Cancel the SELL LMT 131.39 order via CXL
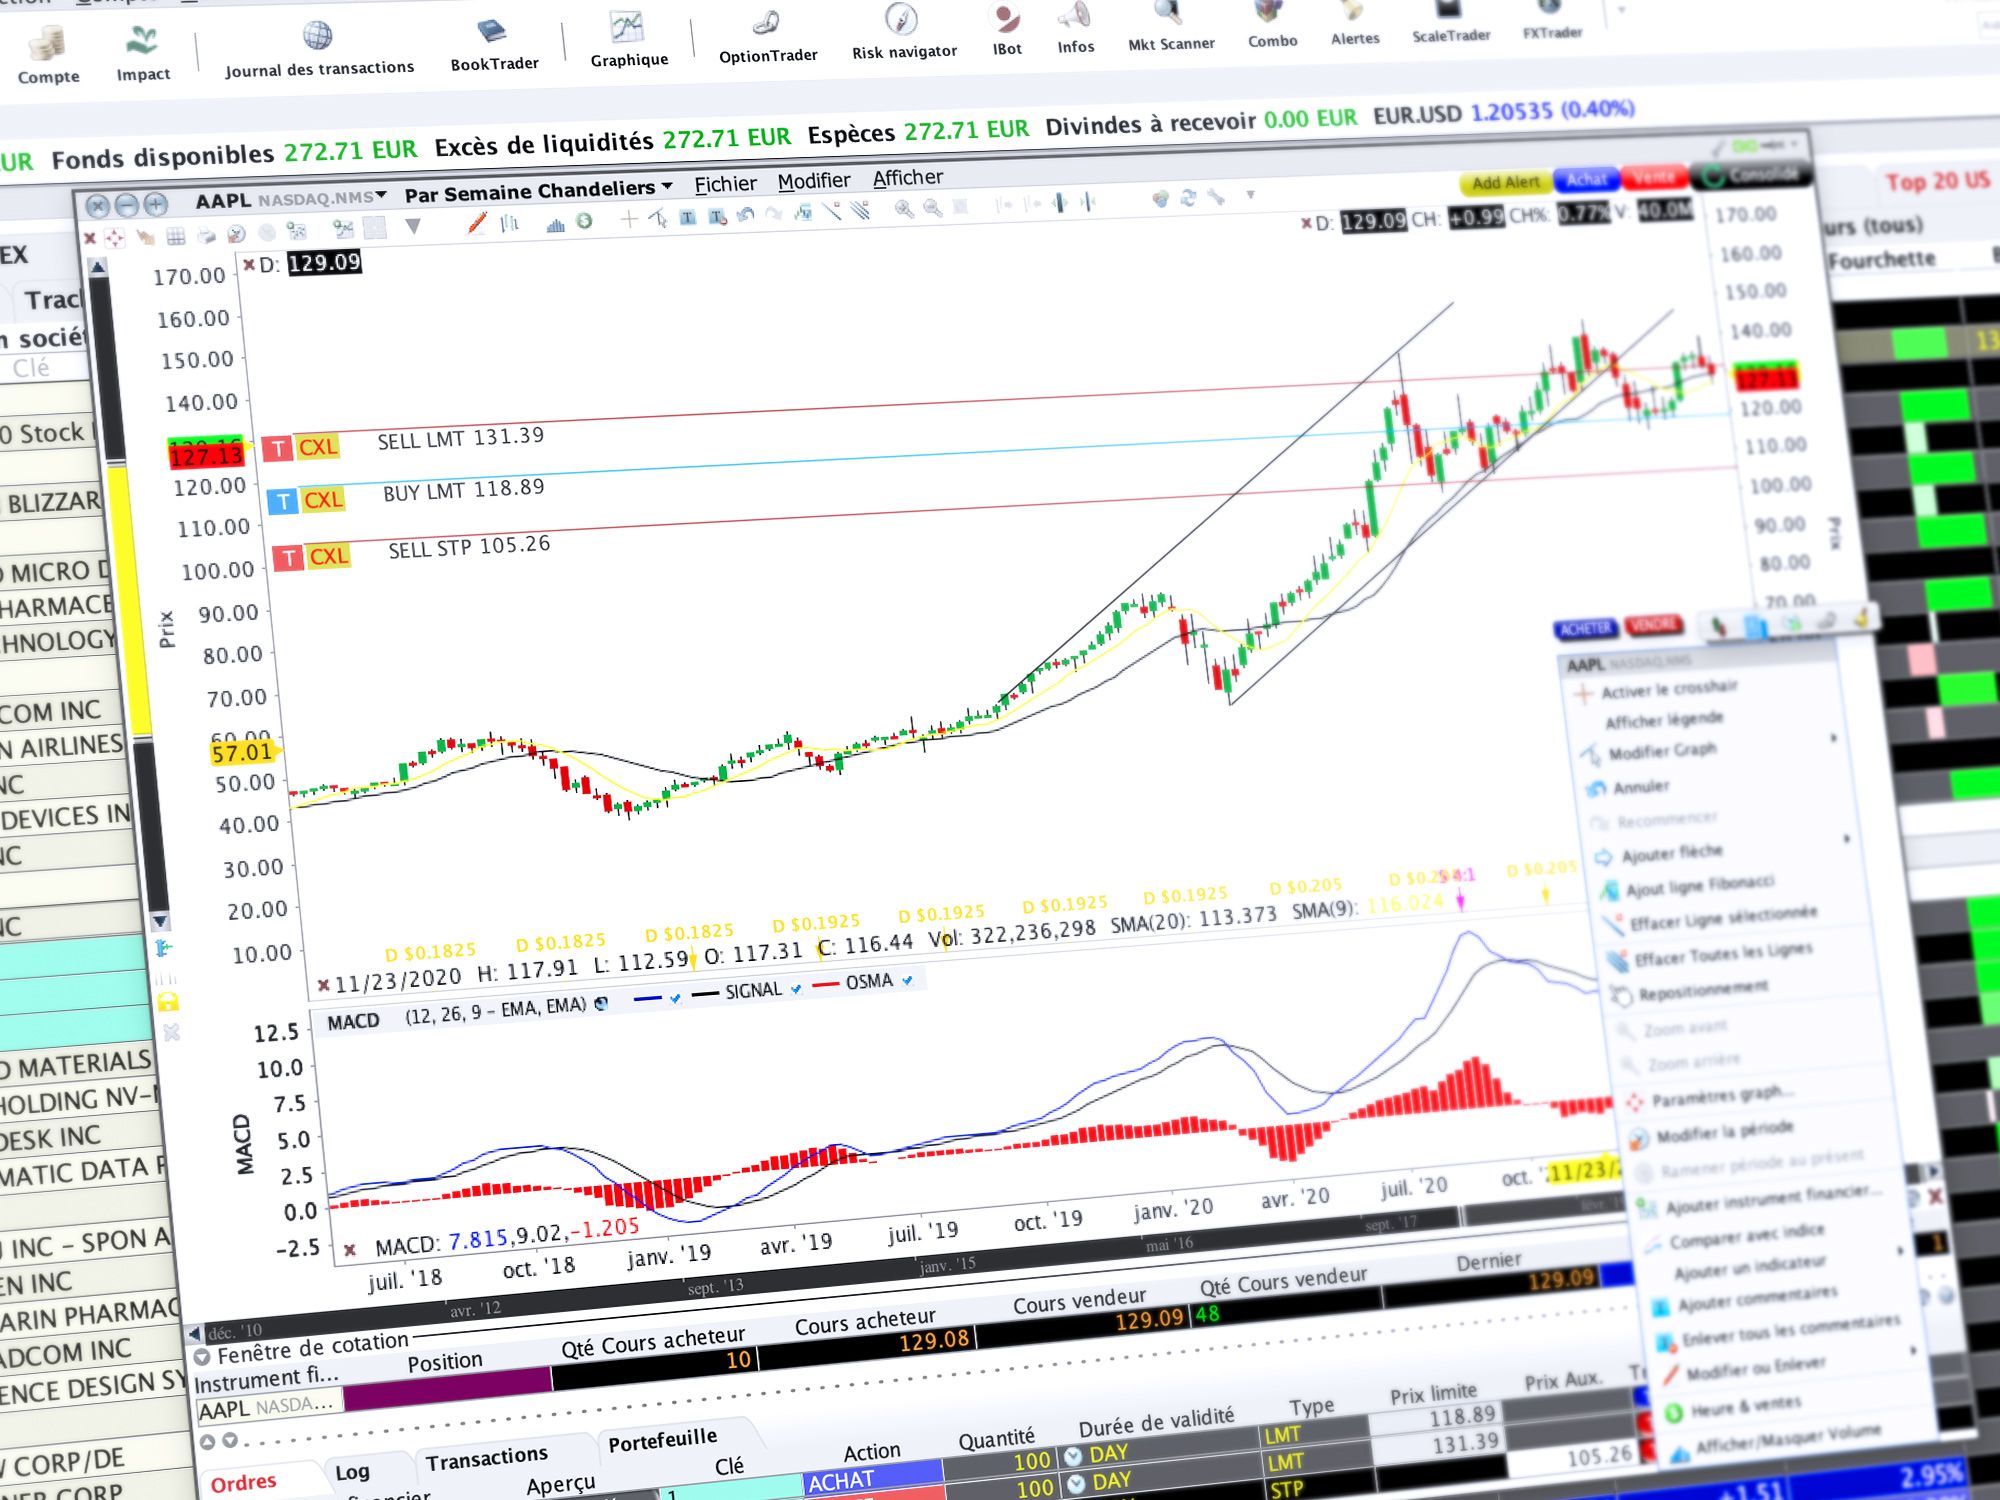This screenshot has width=2000, height=1500. pos(318,447)
